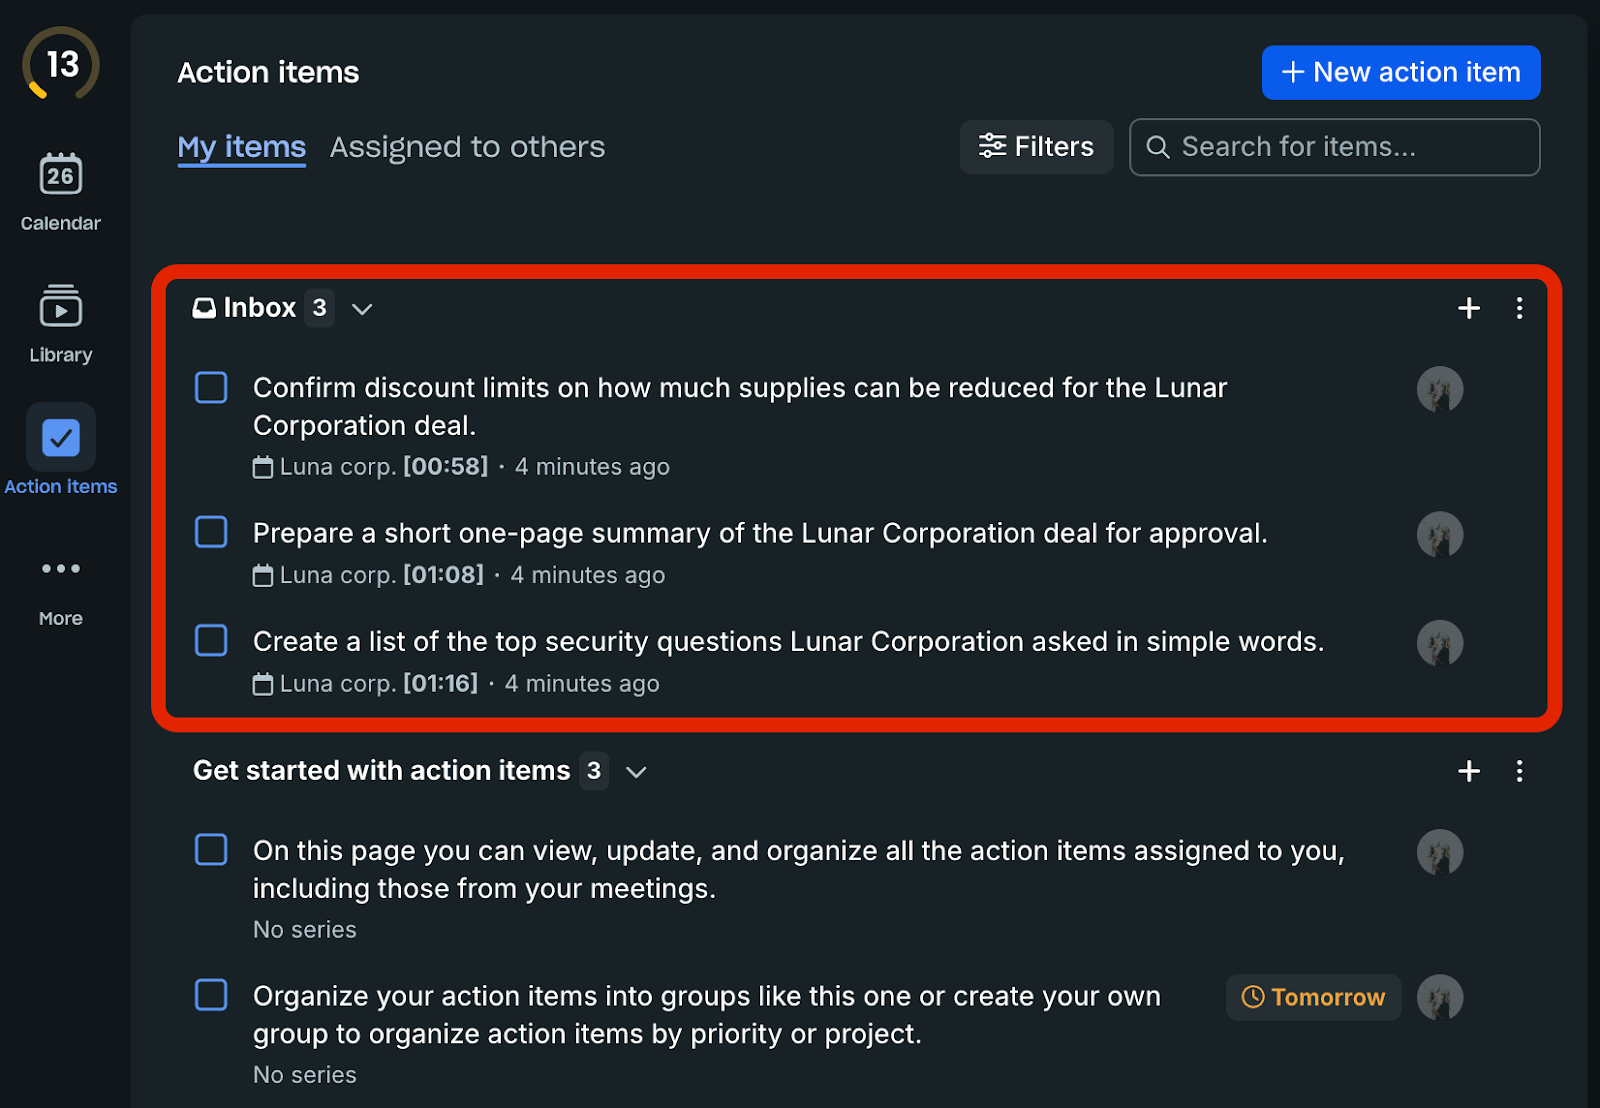
Task: Click the plus icon in Inbox header
Action: point(1468,308)
